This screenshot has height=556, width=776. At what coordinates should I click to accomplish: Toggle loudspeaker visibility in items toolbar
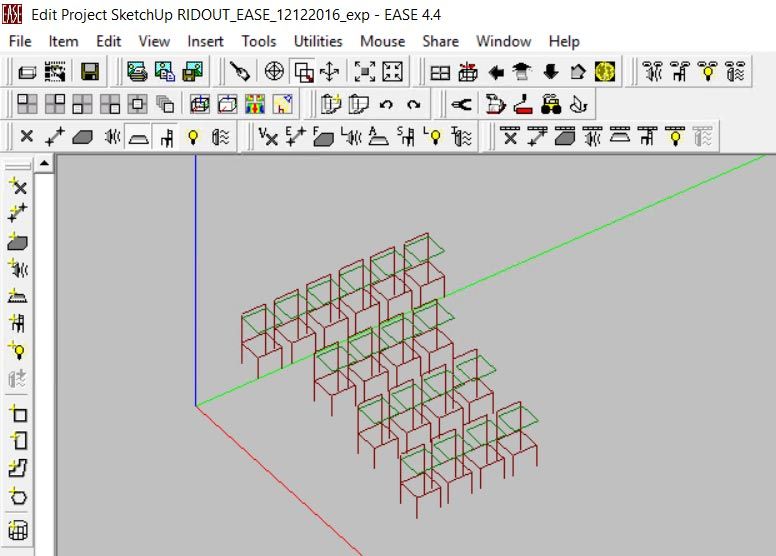pyautogui.click(x=111, y=137)
